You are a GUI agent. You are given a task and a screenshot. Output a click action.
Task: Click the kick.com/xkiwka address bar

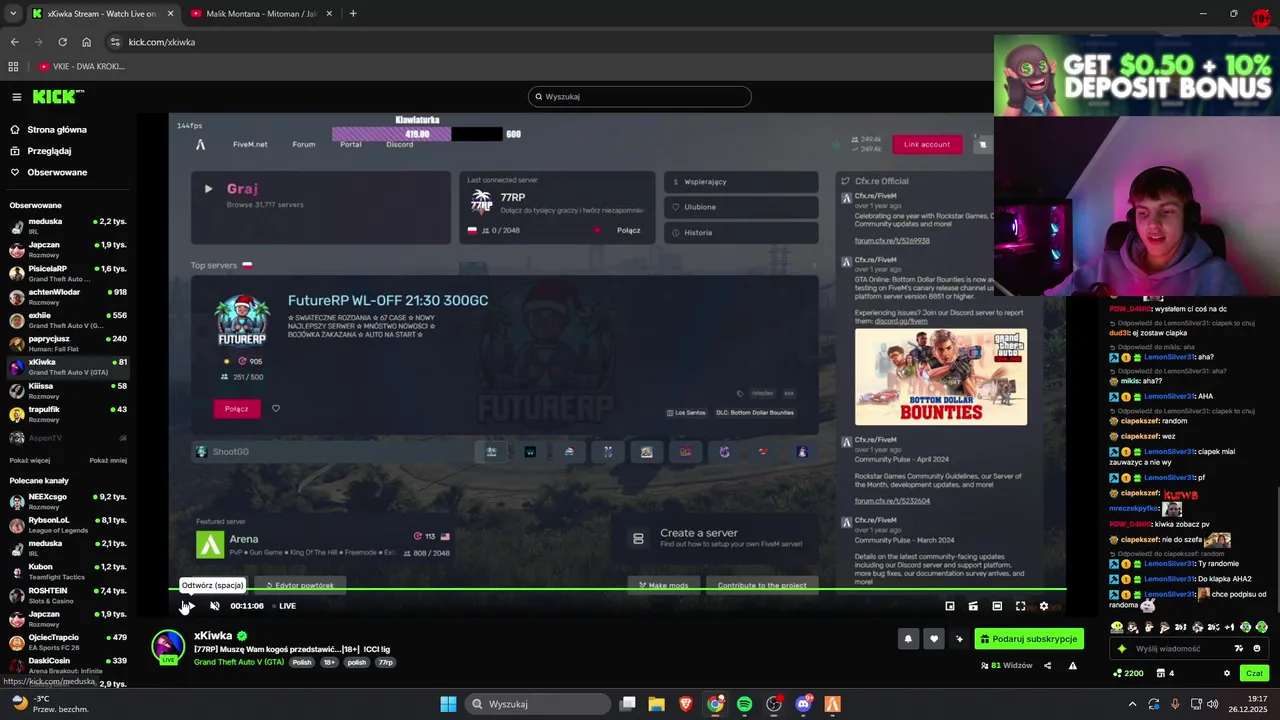point(550,42)
